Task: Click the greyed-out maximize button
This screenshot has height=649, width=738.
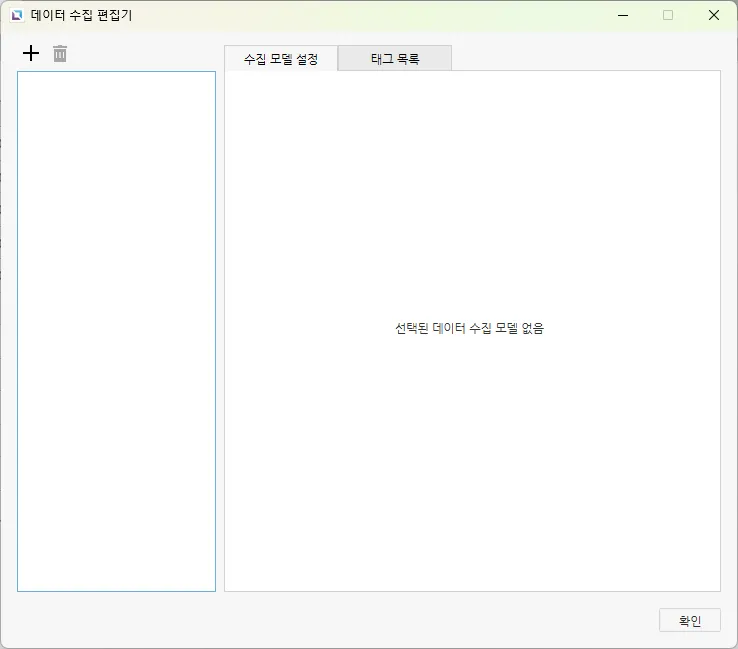Action: pyautogui.click(x=668, y=15)
